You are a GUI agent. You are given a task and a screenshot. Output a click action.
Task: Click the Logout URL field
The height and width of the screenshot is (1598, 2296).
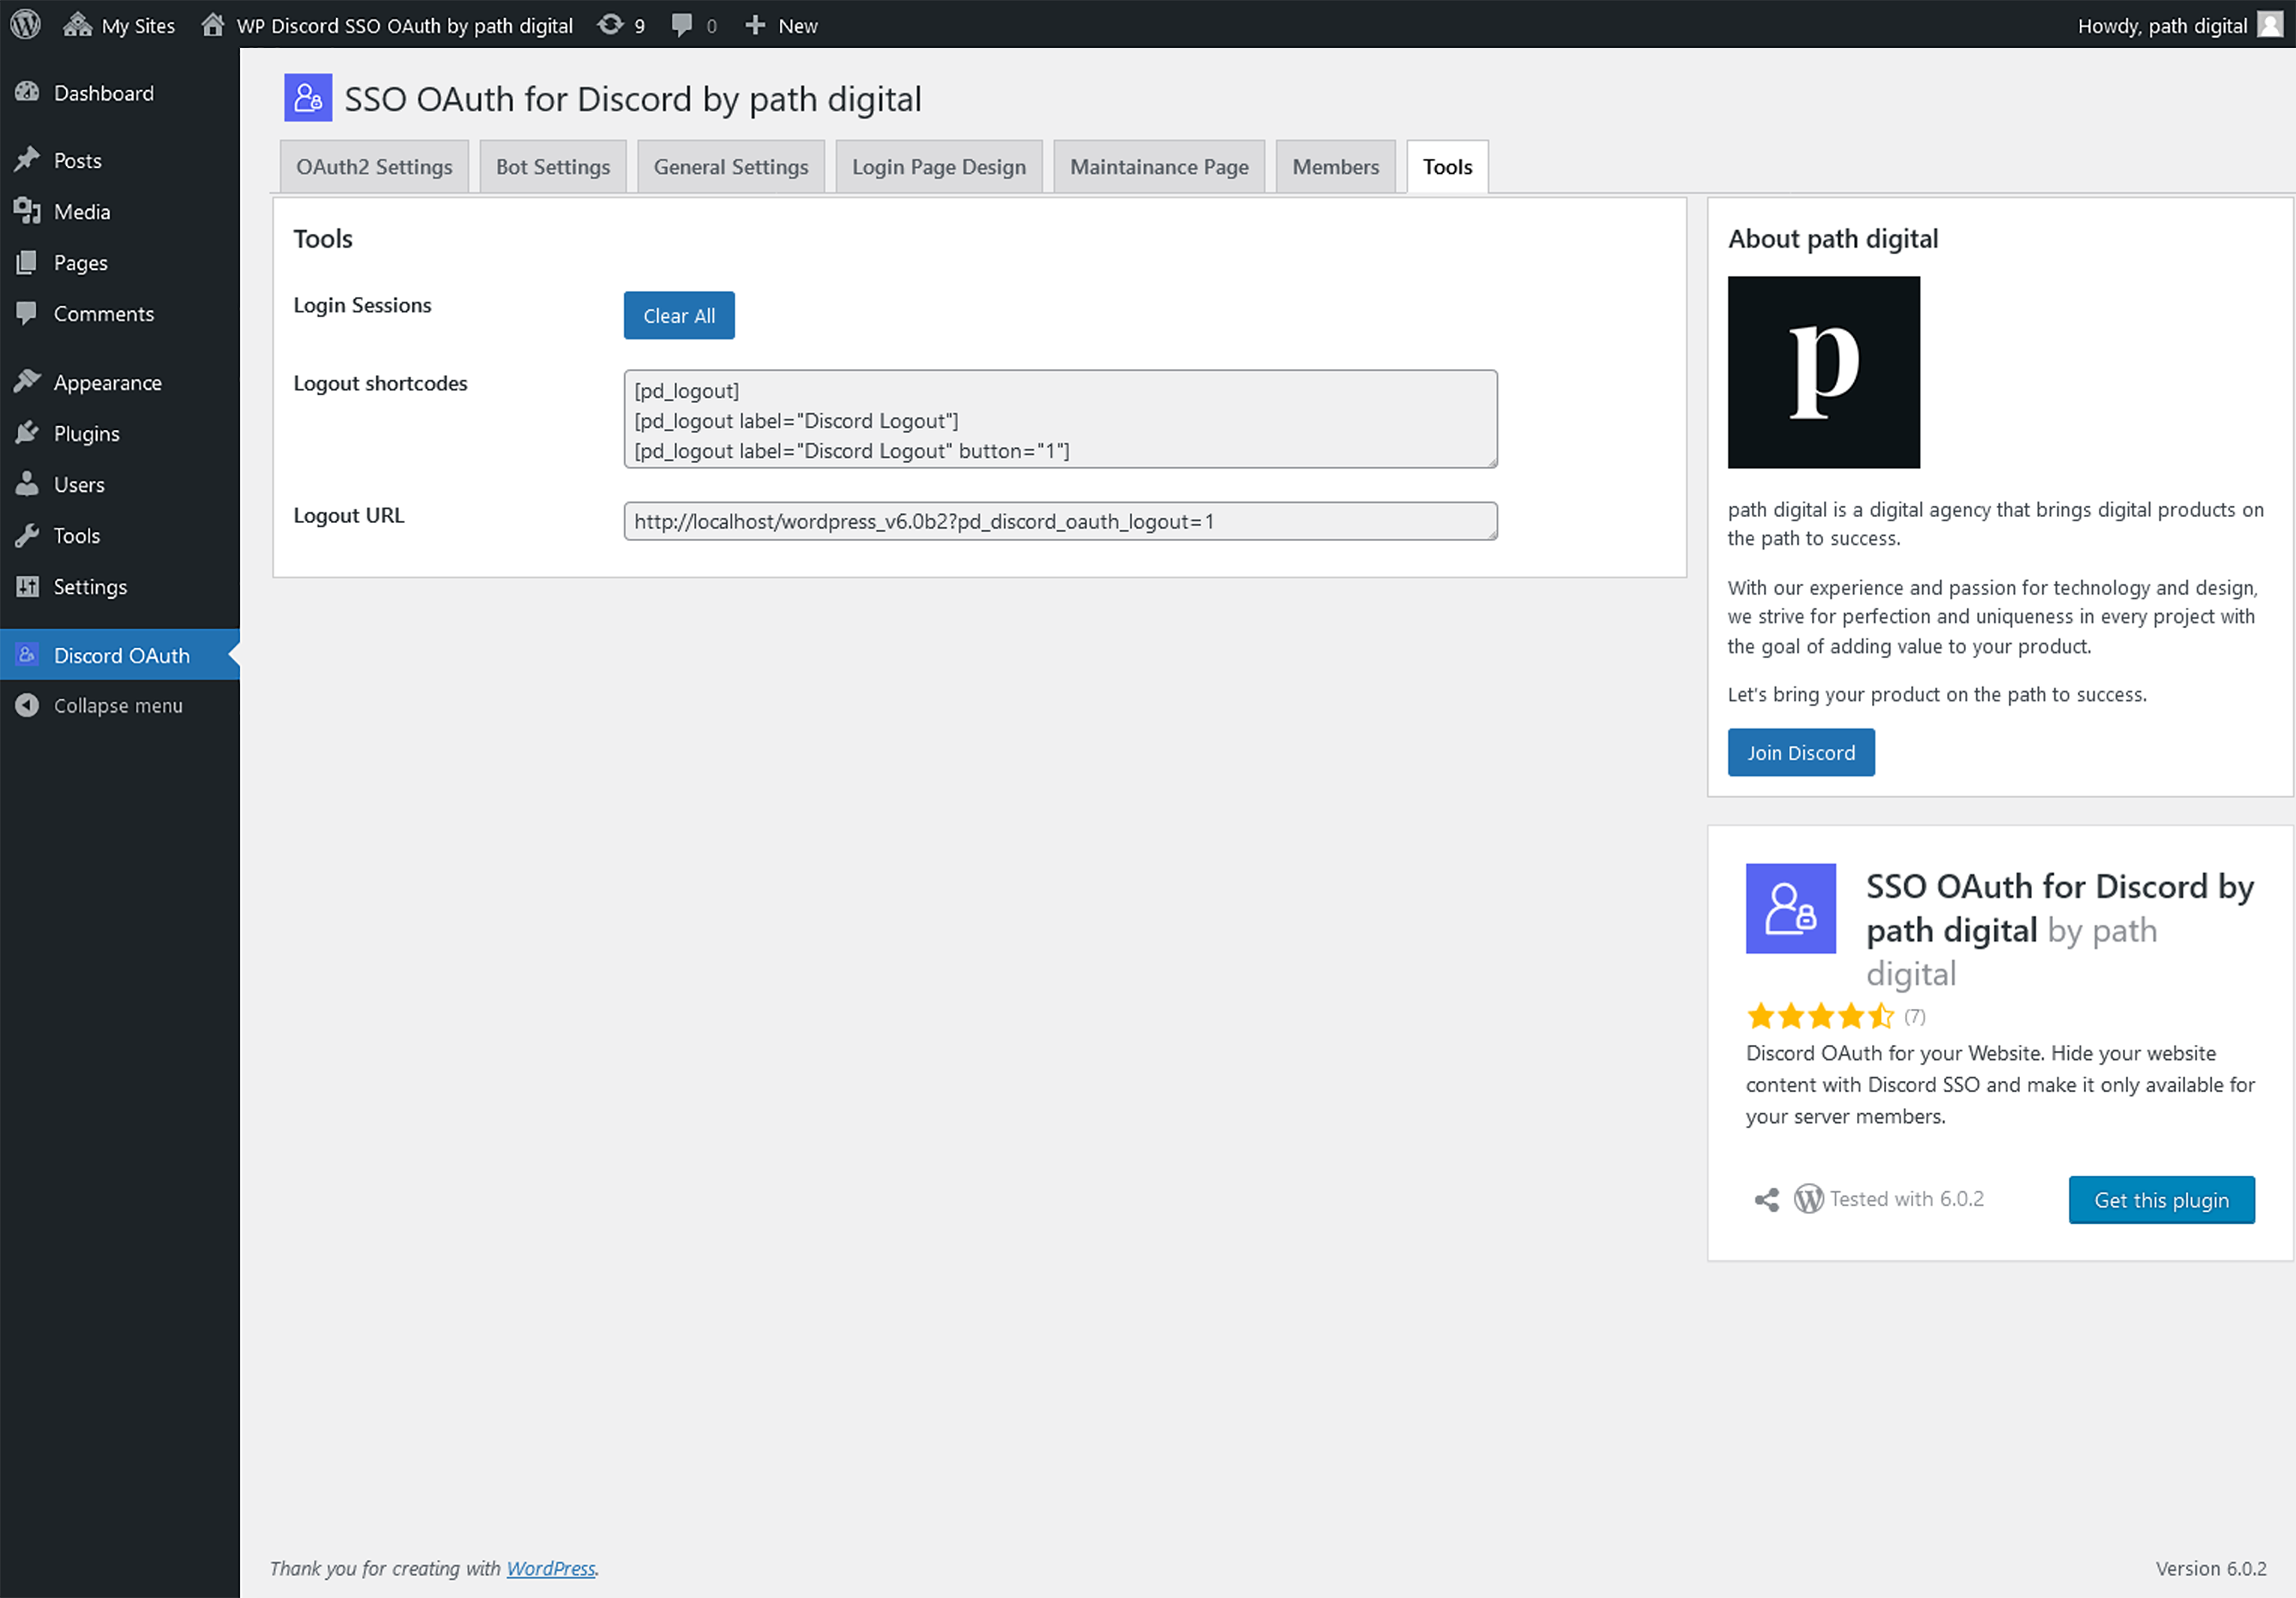click(1060, 521)
